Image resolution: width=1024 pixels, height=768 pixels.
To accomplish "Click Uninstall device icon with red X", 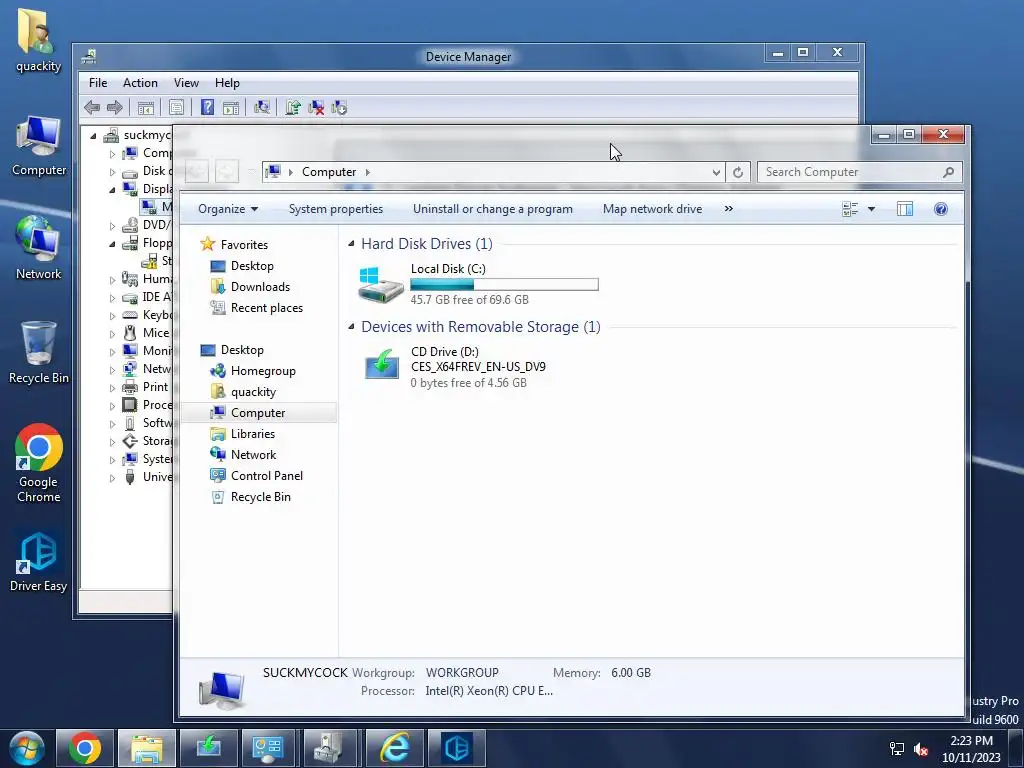I will [316, 107].
